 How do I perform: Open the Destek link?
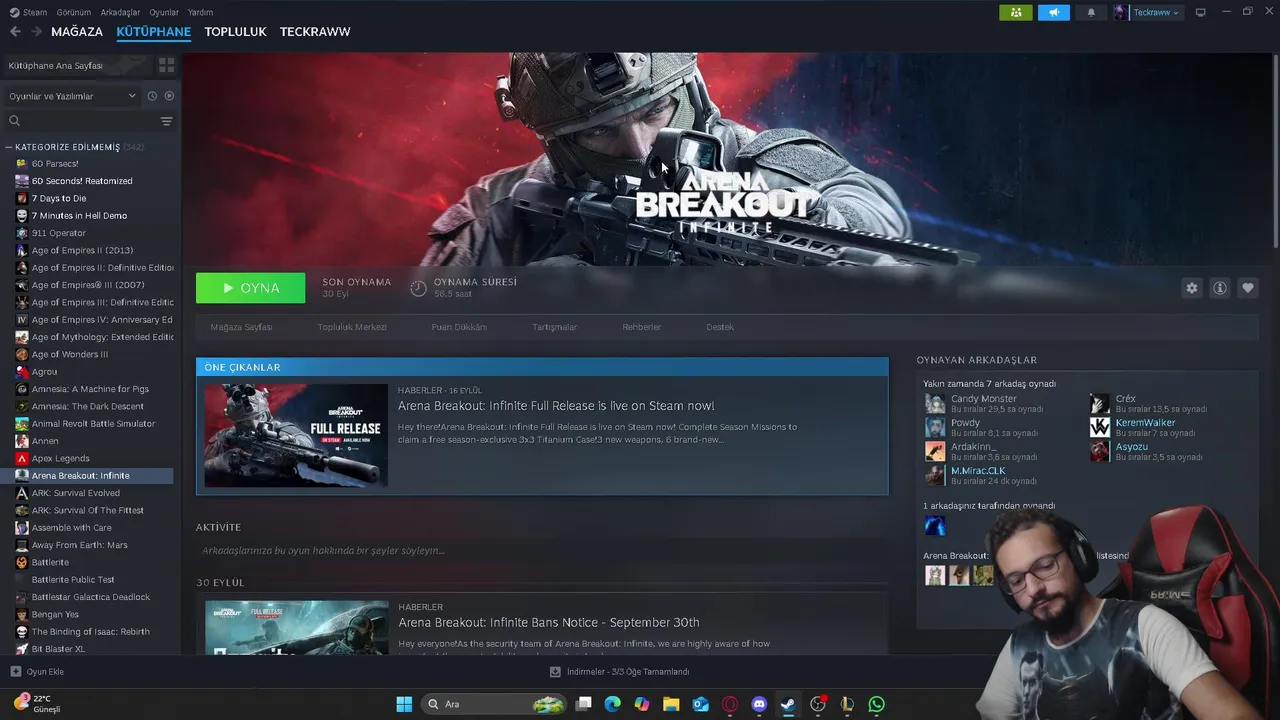pos(720,327)
